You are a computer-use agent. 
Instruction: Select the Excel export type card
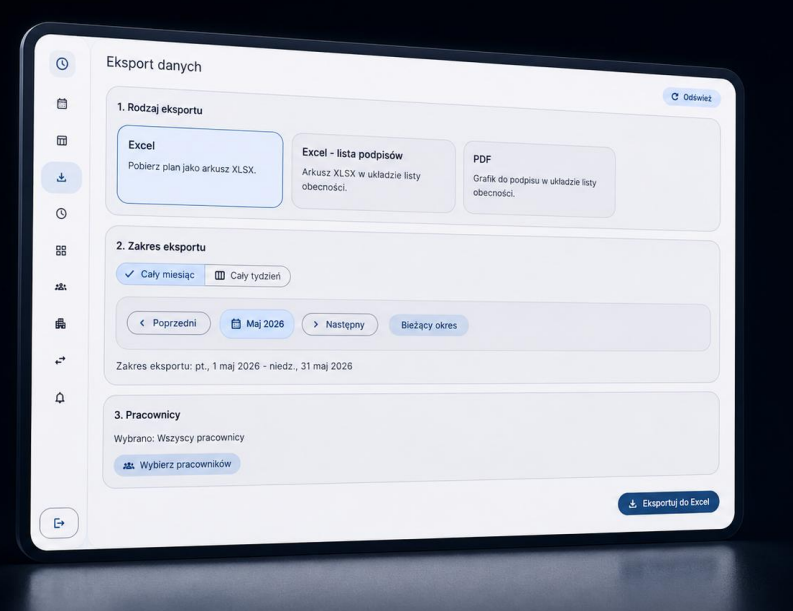coord(200,166)
